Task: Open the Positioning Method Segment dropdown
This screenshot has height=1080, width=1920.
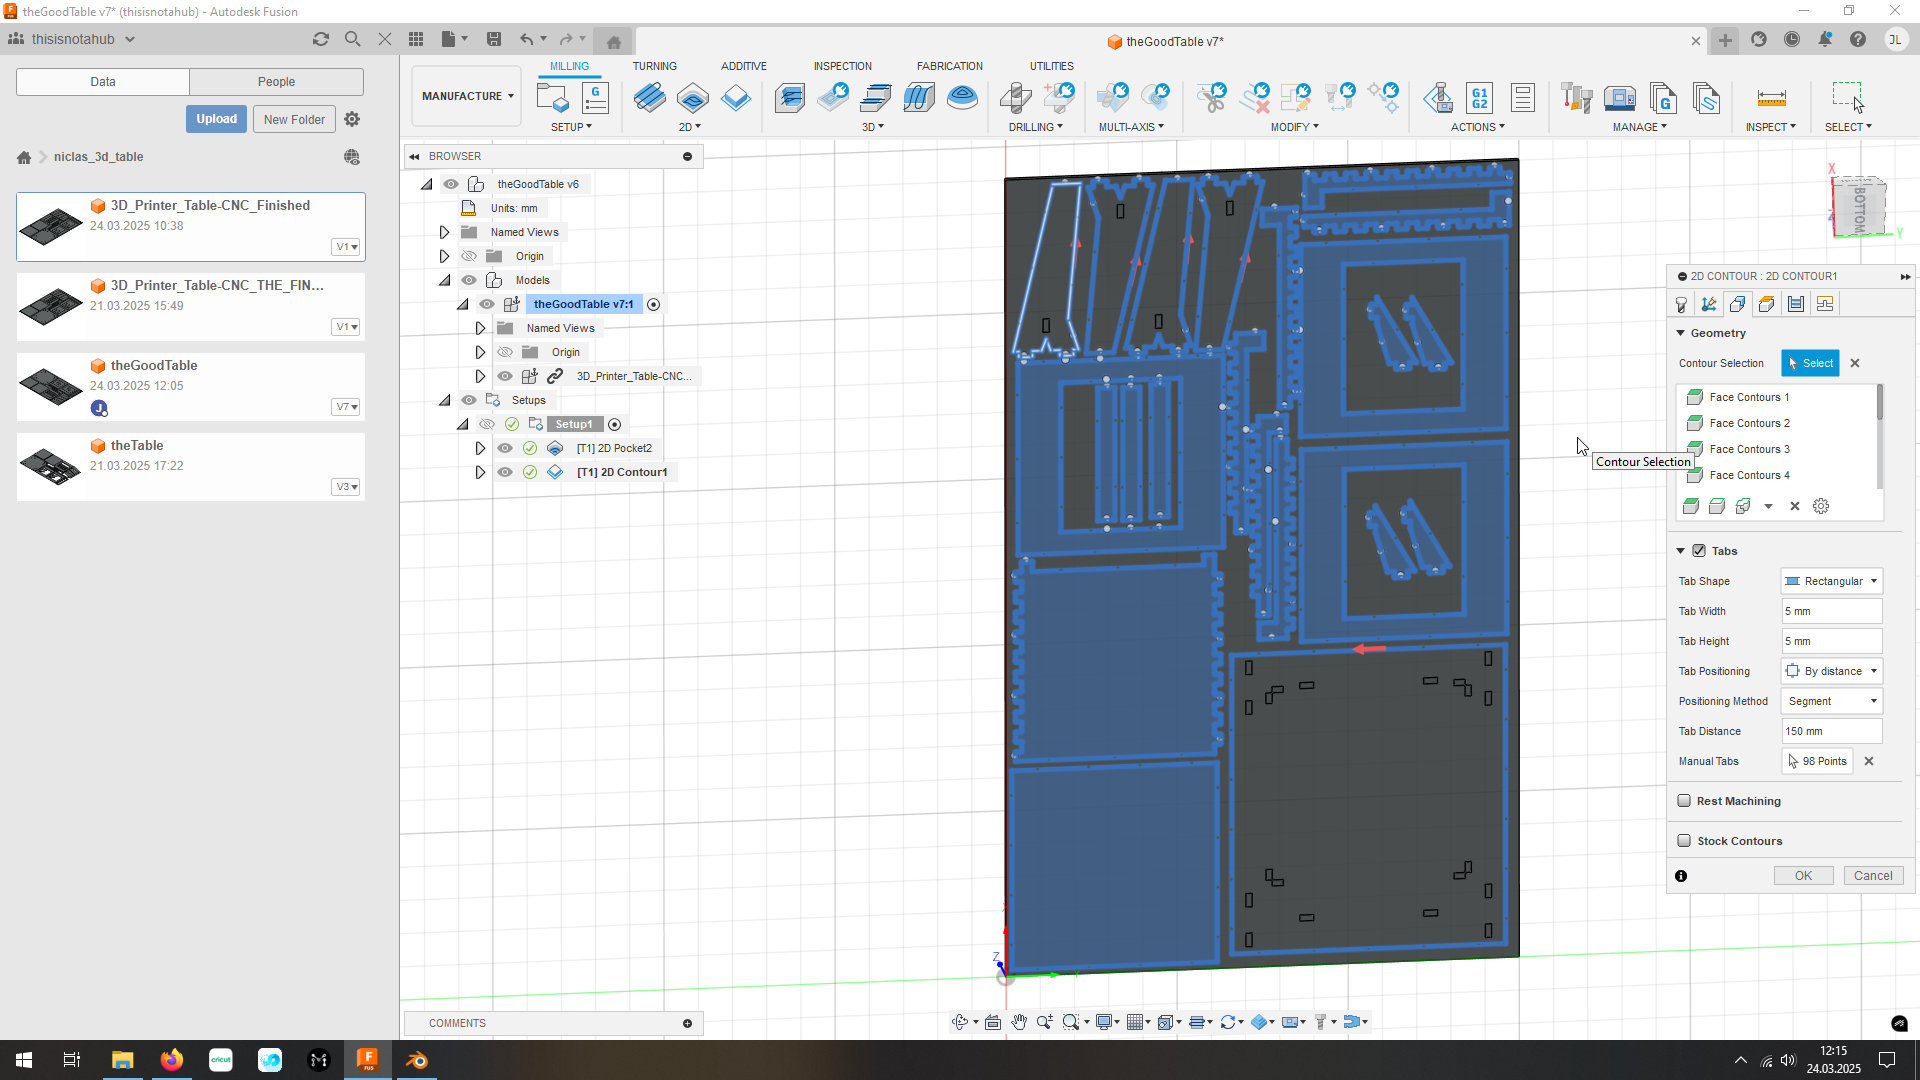Action: pos(1832,701)
